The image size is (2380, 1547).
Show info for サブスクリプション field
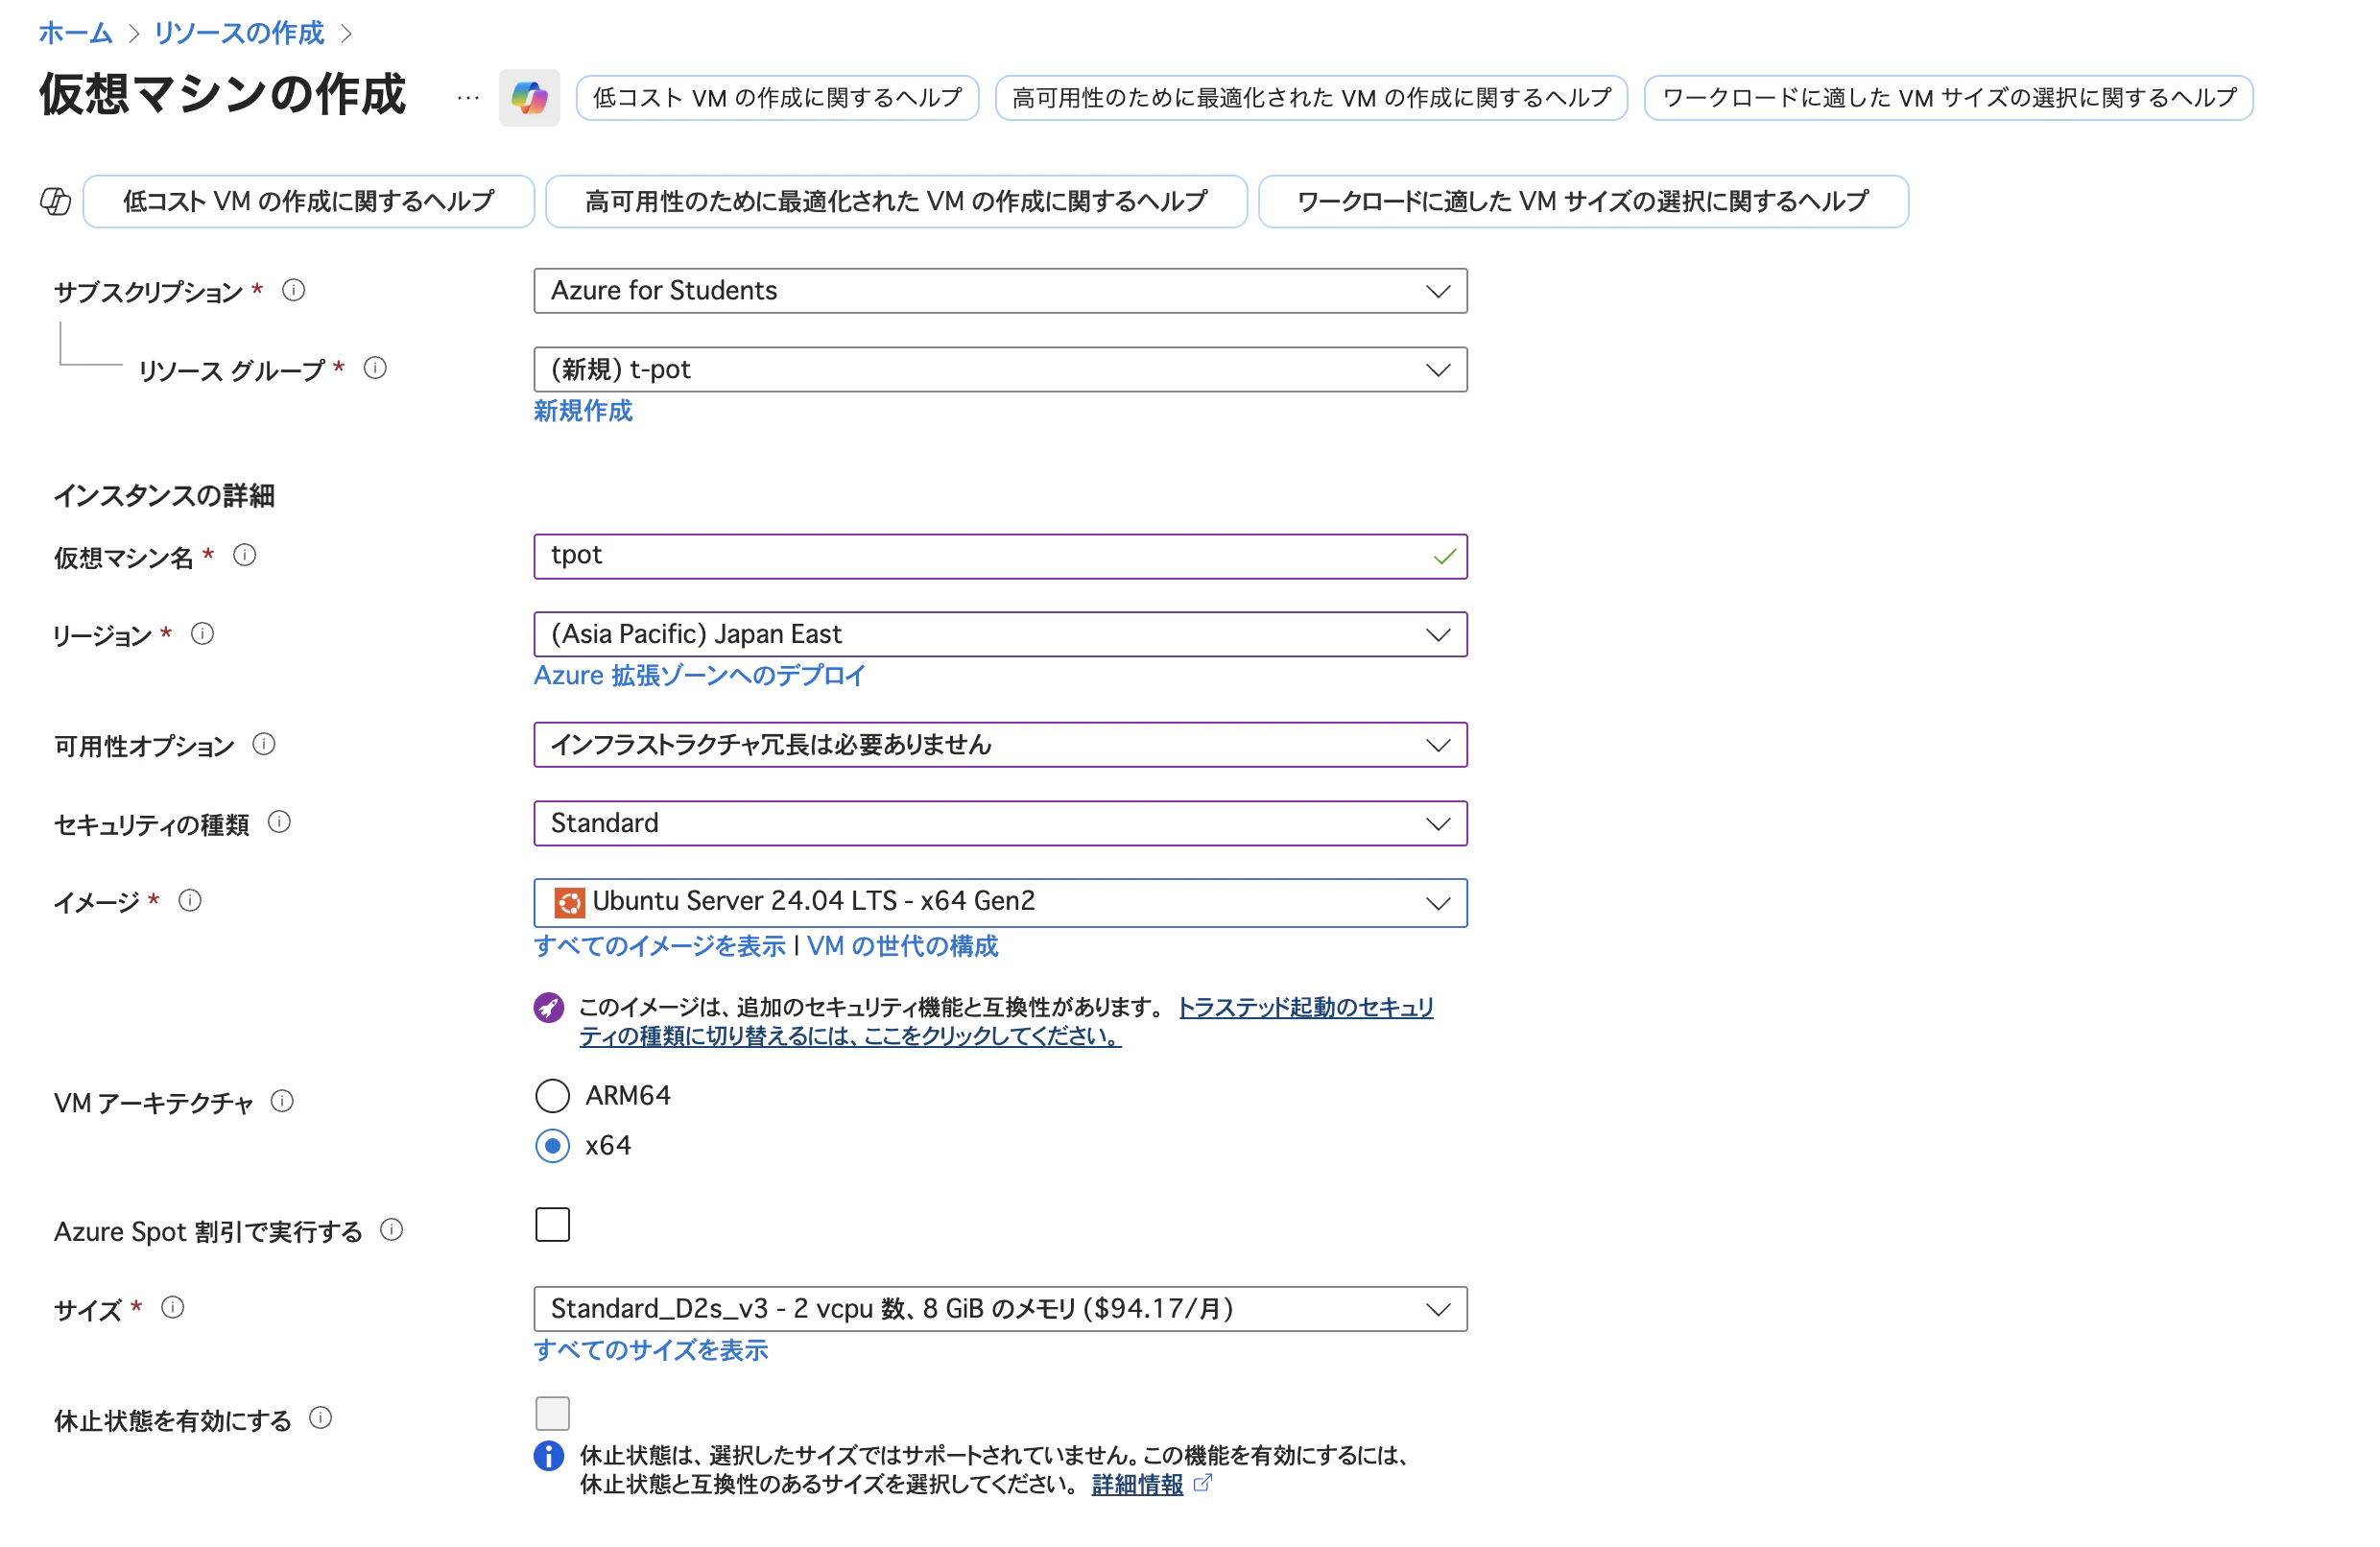[293, 291]
